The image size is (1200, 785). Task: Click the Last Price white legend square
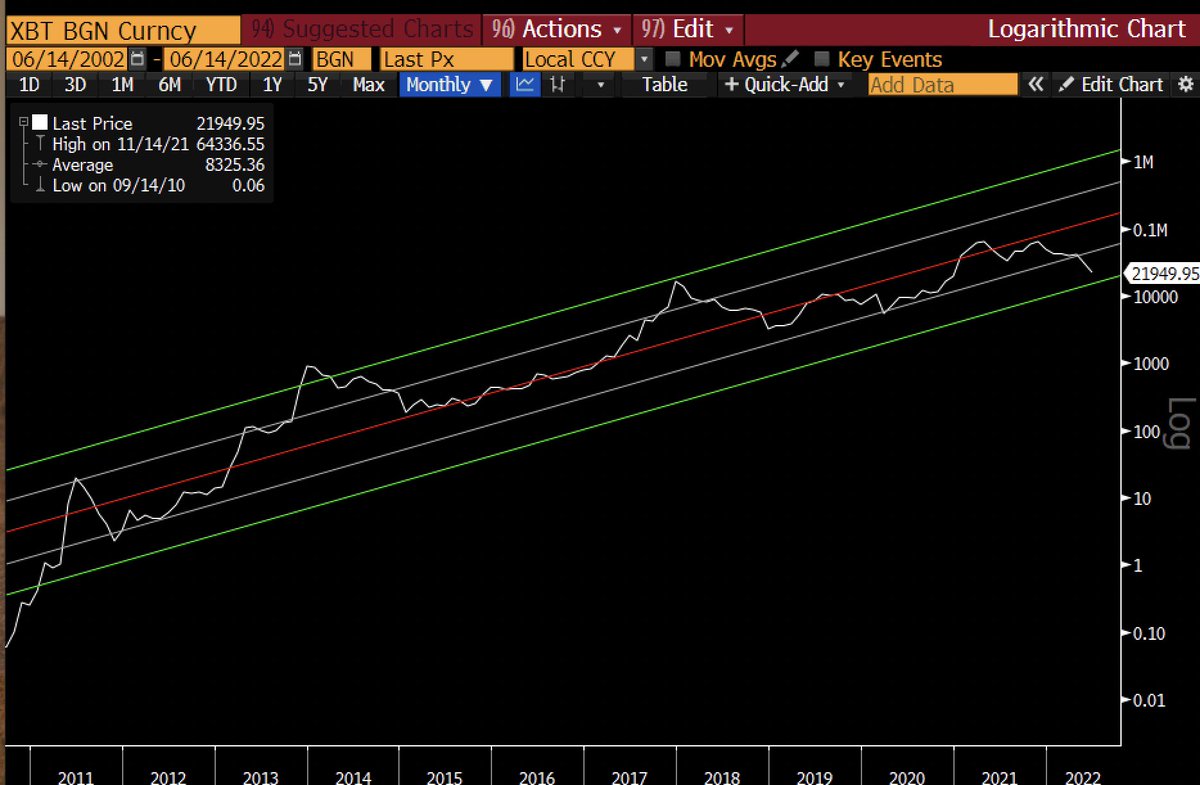[x=39, y=122]
